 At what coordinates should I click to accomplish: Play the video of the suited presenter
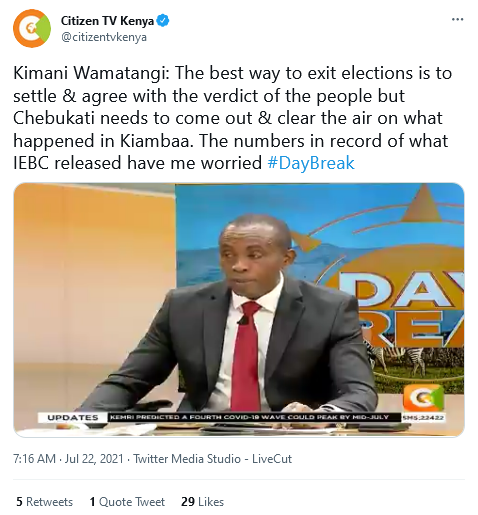(x=239, y=310)
